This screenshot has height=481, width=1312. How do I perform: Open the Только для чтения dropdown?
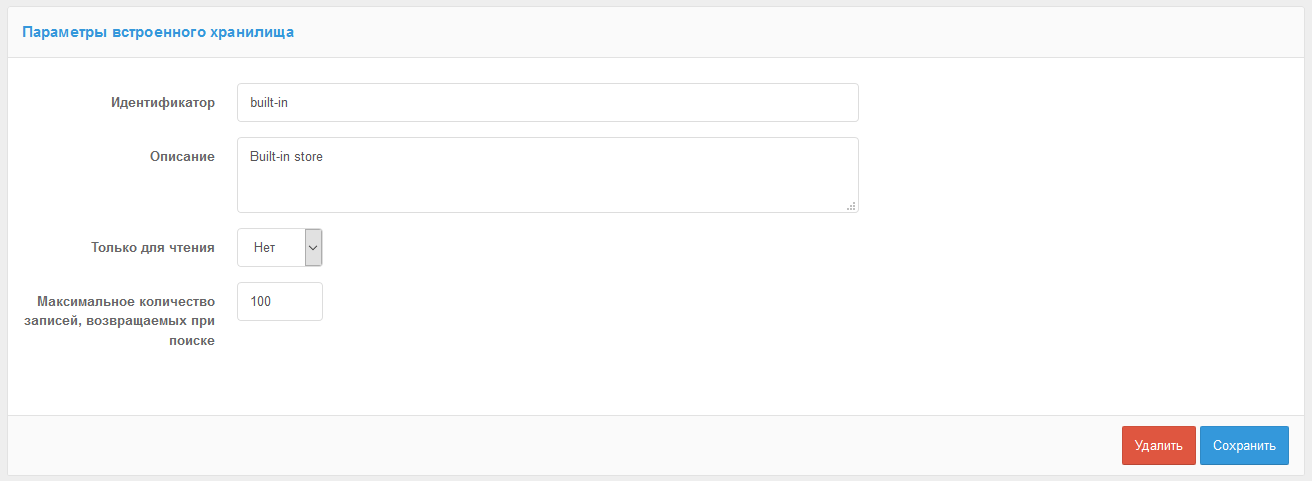click(279, 247)
